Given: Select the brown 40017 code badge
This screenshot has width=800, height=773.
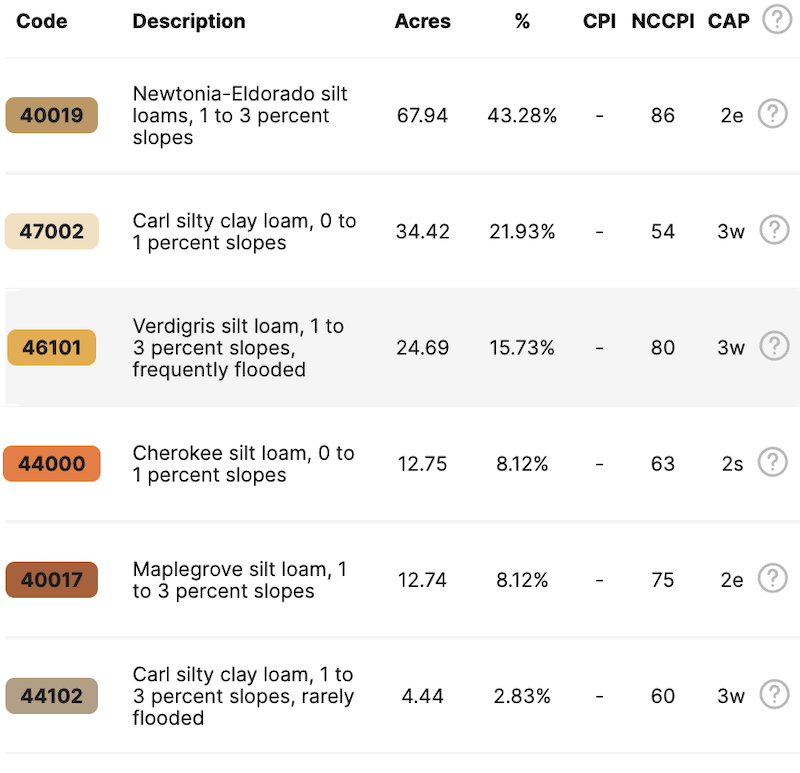Looking at the screenshot, I should [x=51, y=579].
